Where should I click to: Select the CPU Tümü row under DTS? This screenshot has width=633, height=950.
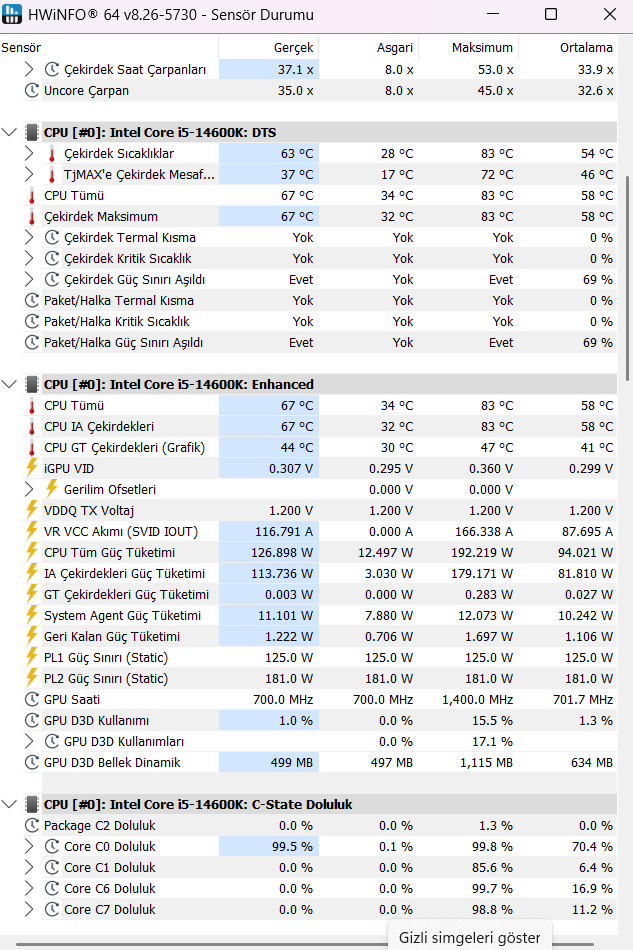click(x=320, y=196)
